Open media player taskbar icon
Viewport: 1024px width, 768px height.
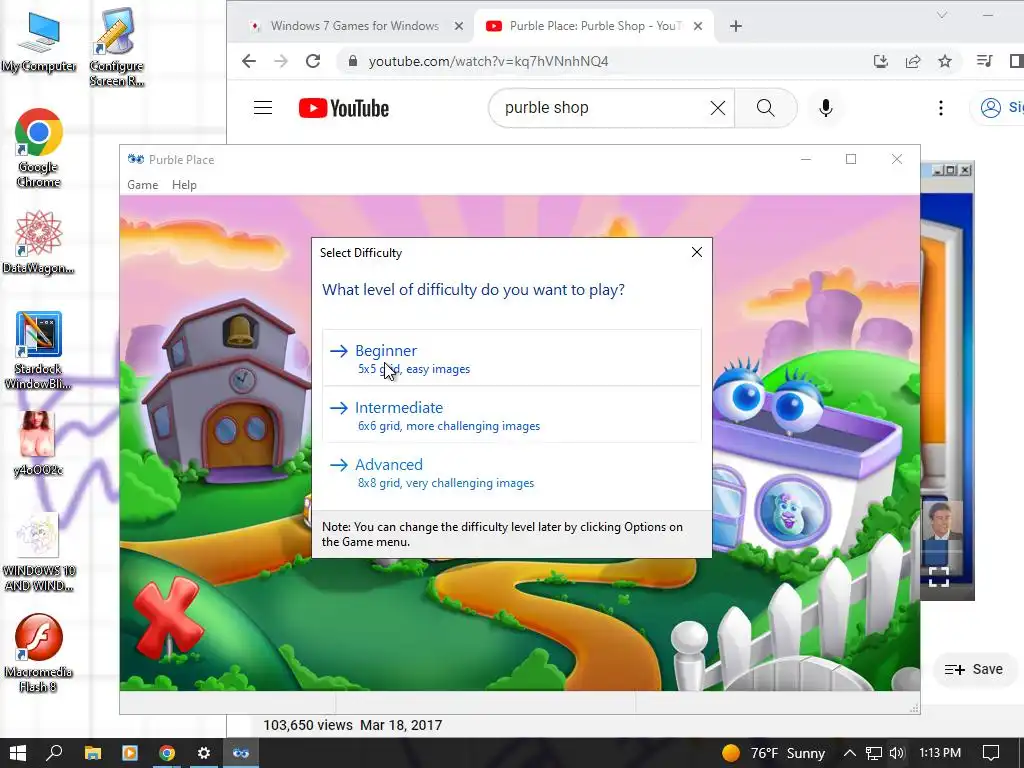(130, 753)
